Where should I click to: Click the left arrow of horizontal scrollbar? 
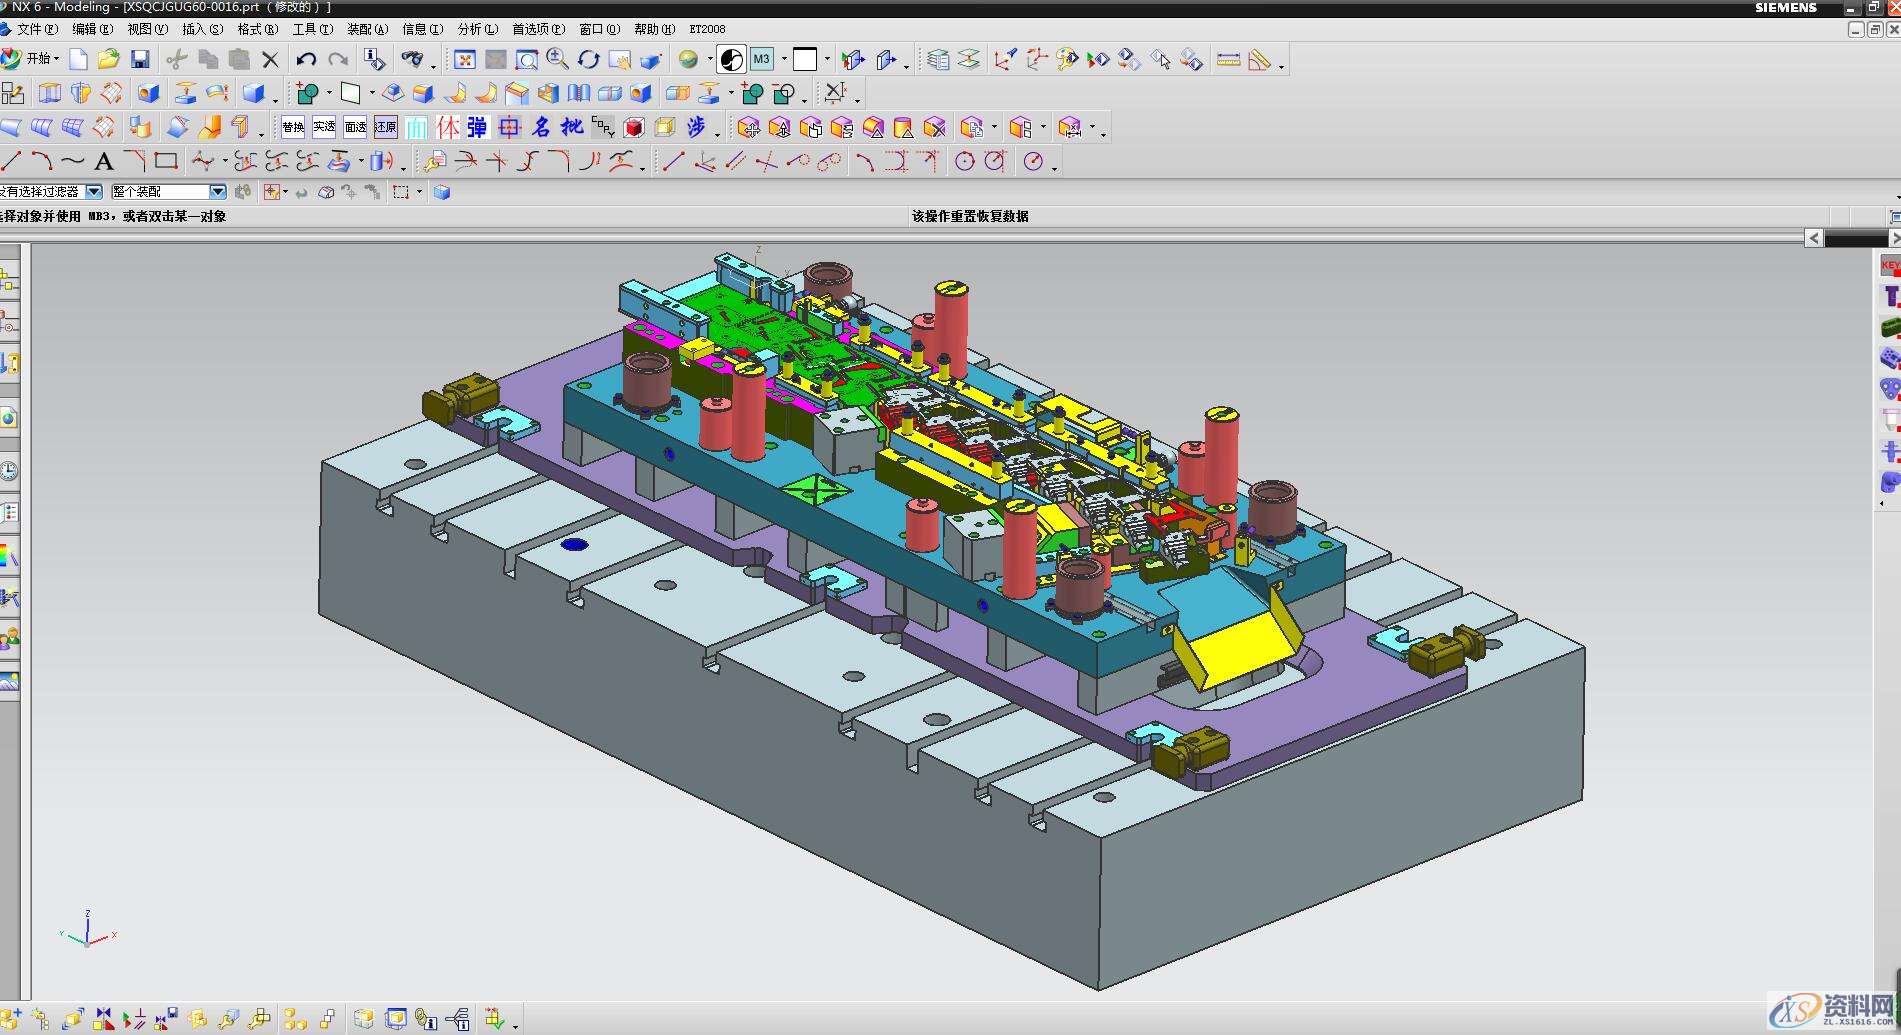click(1814, 238)
